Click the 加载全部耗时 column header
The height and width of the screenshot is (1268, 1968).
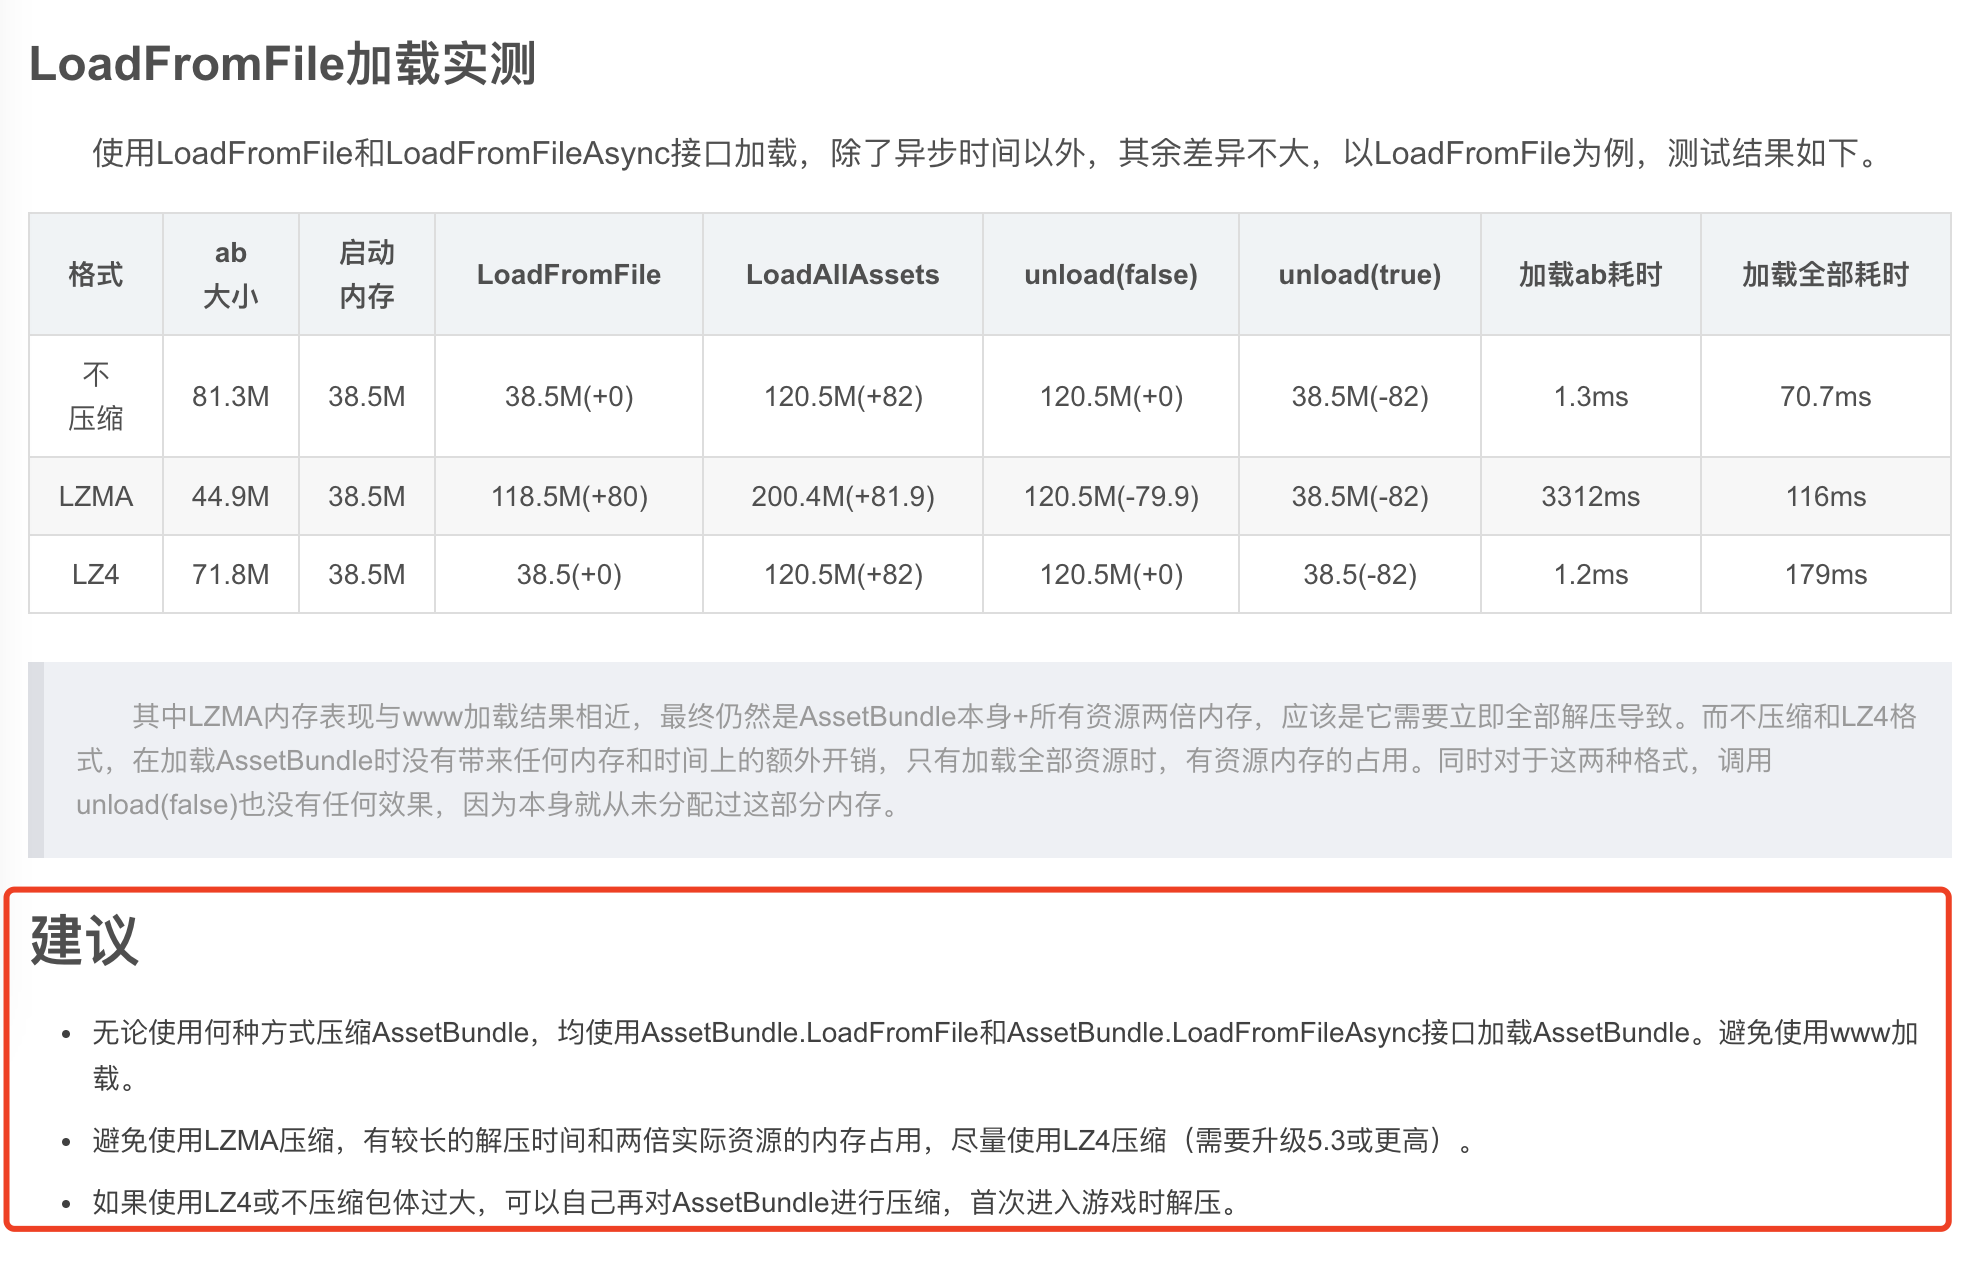[1825, 274]
